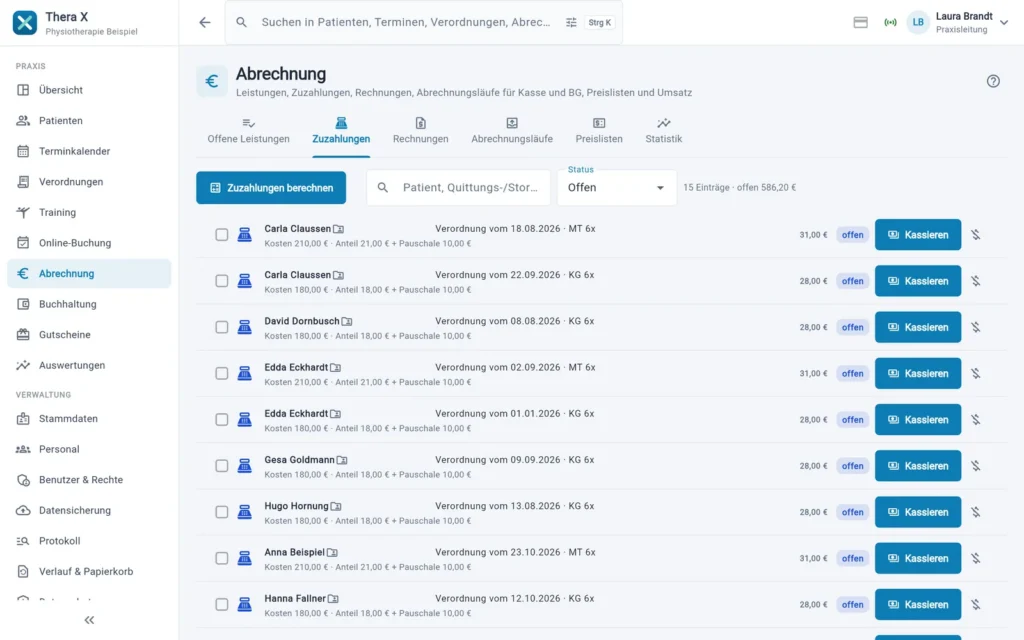Open patient card icon next to Gesa Goldmann
1024x640 pixels.
[x=342, y=460]
